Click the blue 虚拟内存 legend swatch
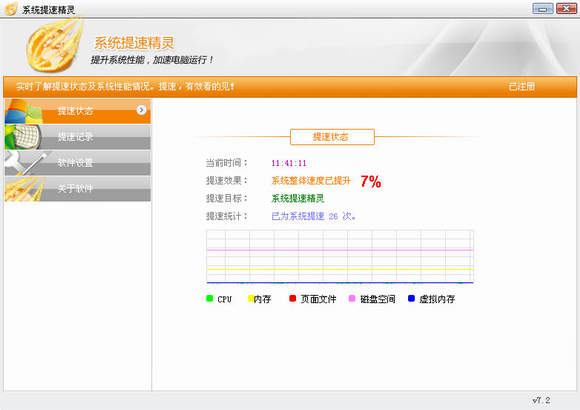 tap(411, 298)
